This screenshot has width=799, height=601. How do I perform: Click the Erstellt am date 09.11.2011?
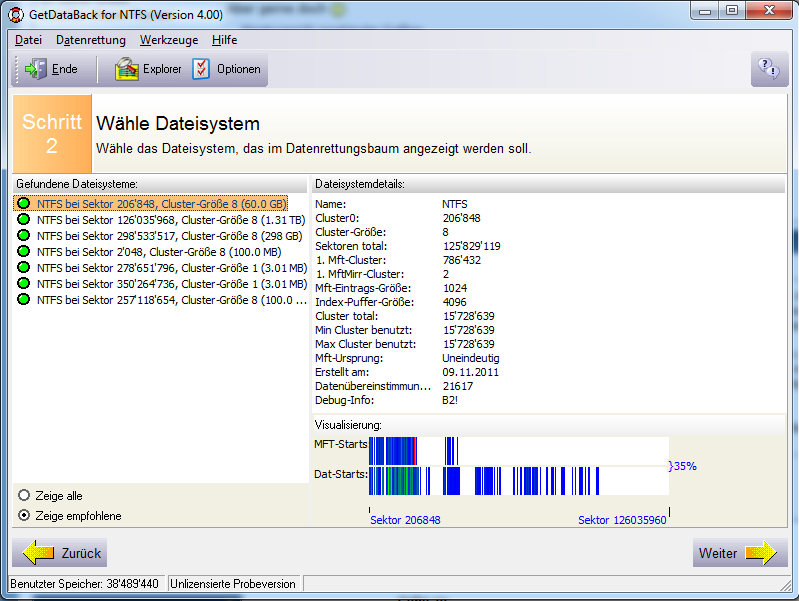click(470, 372)
